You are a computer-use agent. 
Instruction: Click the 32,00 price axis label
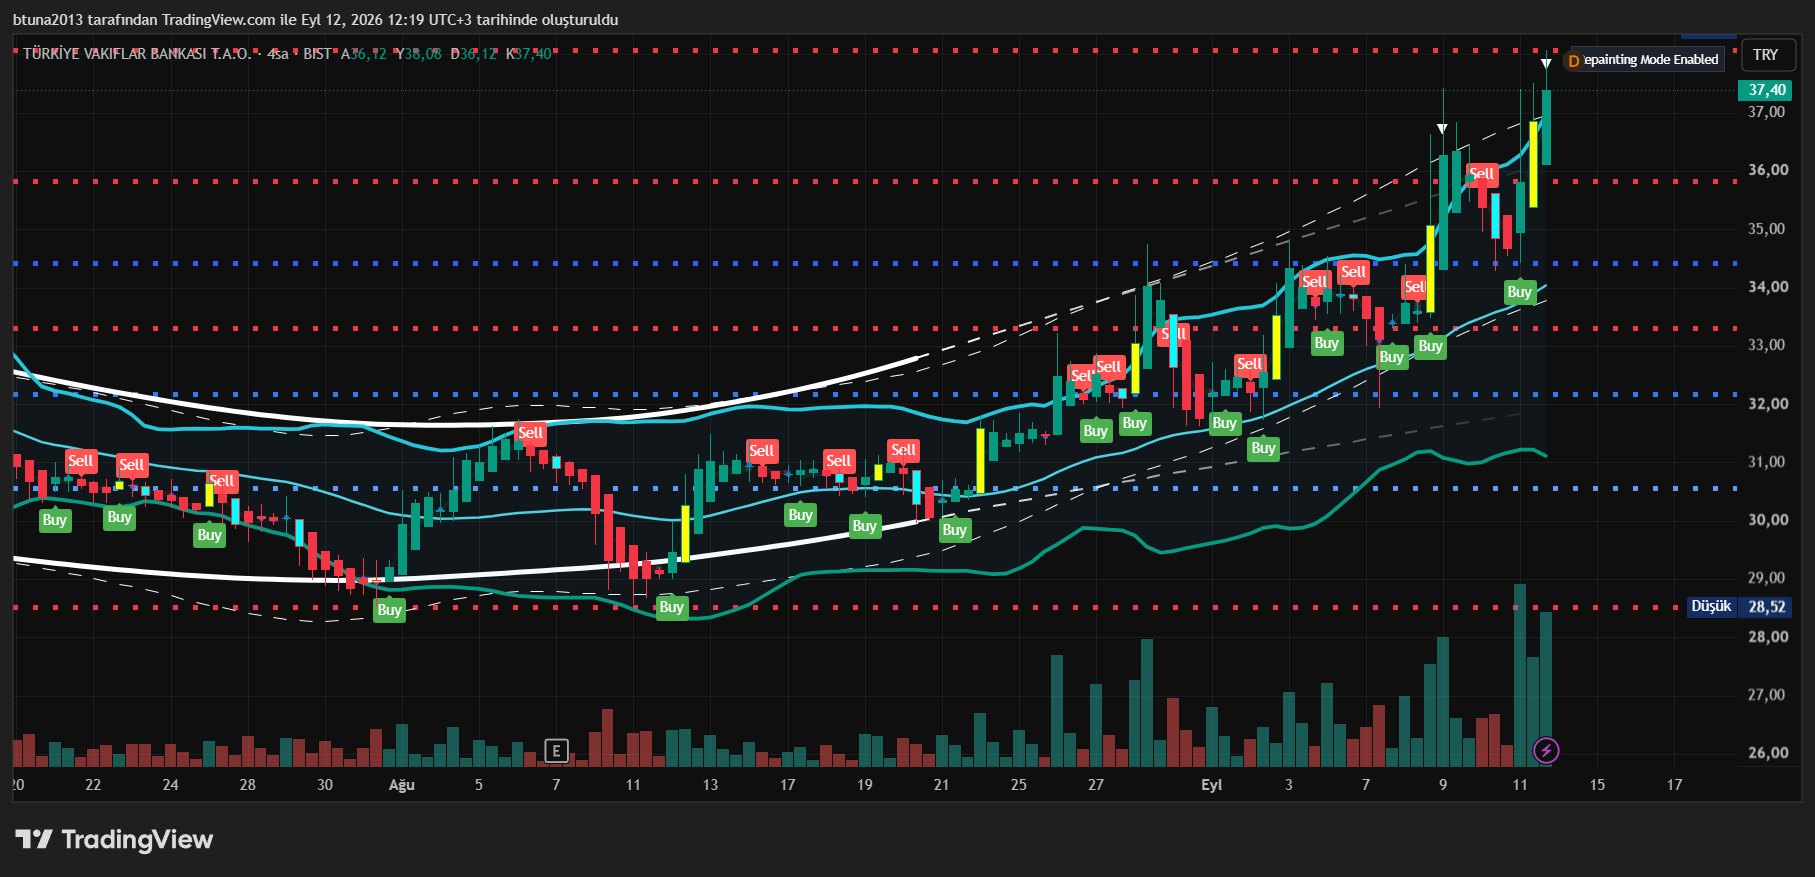[1767, 404]
